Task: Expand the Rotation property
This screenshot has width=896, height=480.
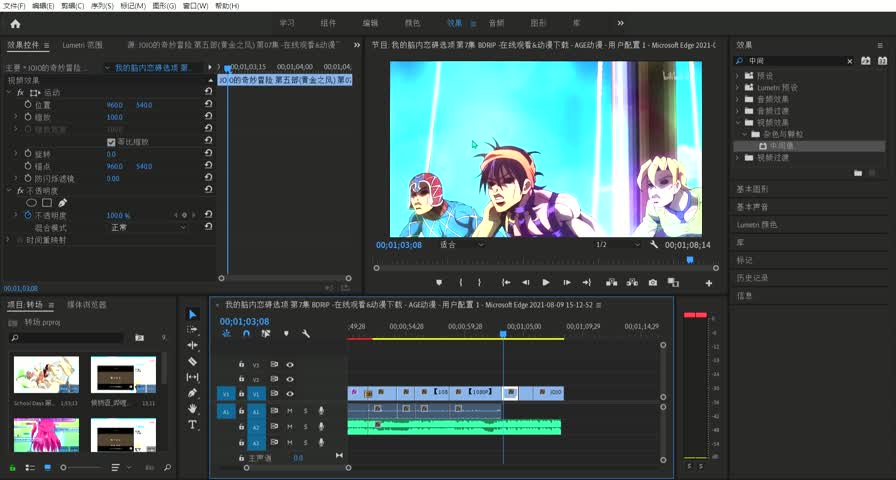Action: tap(15, 154)
